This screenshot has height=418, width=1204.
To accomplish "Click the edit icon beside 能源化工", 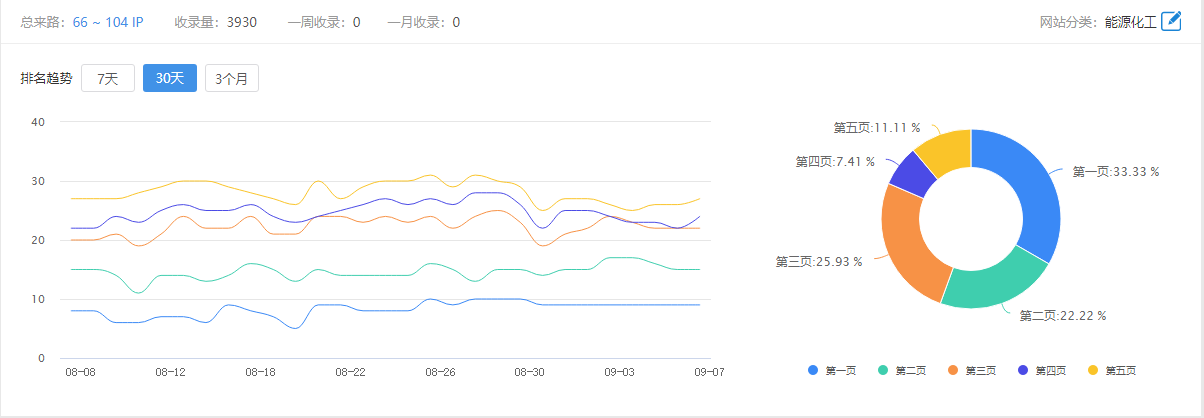I will [1171, 22].
